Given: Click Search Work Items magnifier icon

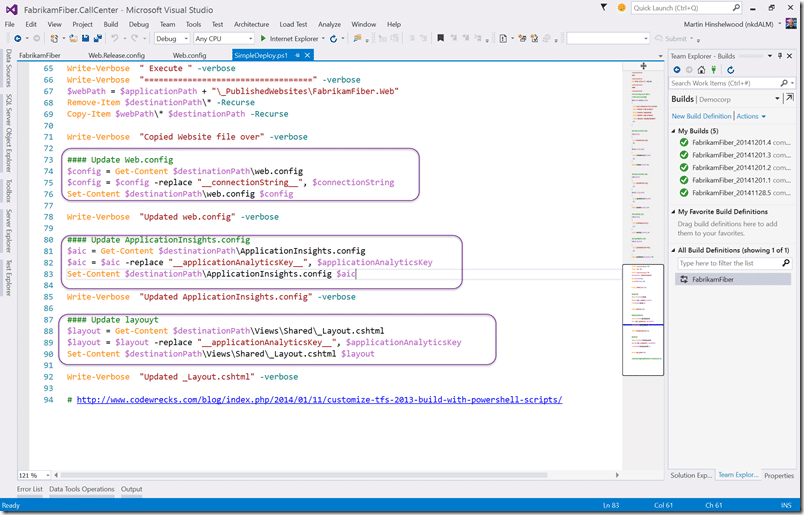Looking at the screenshot, I should 783,83.
